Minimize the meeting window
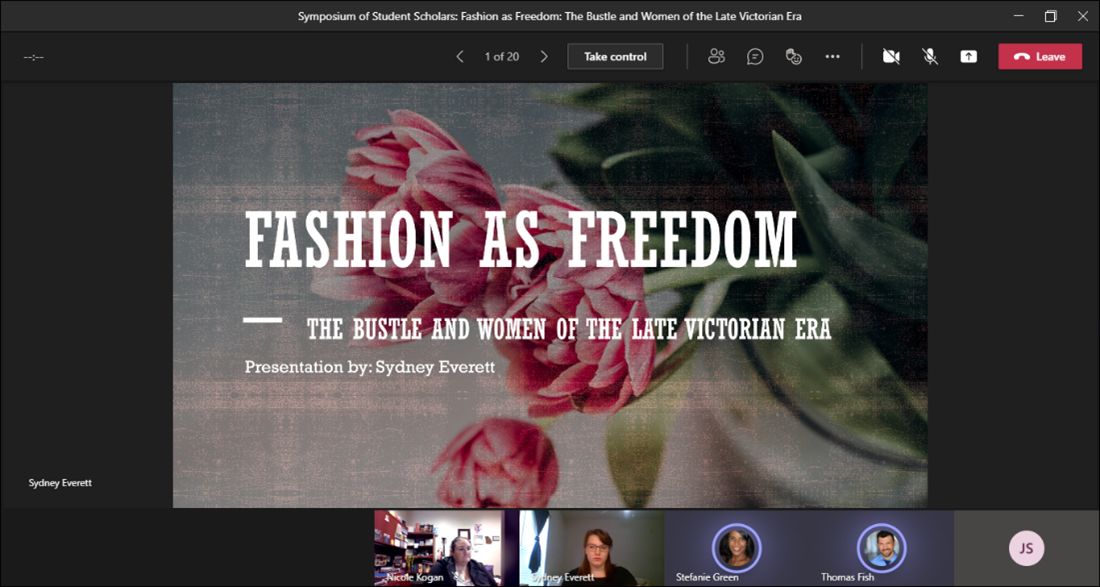The image size is (1100, 587). click(1018, 16)
